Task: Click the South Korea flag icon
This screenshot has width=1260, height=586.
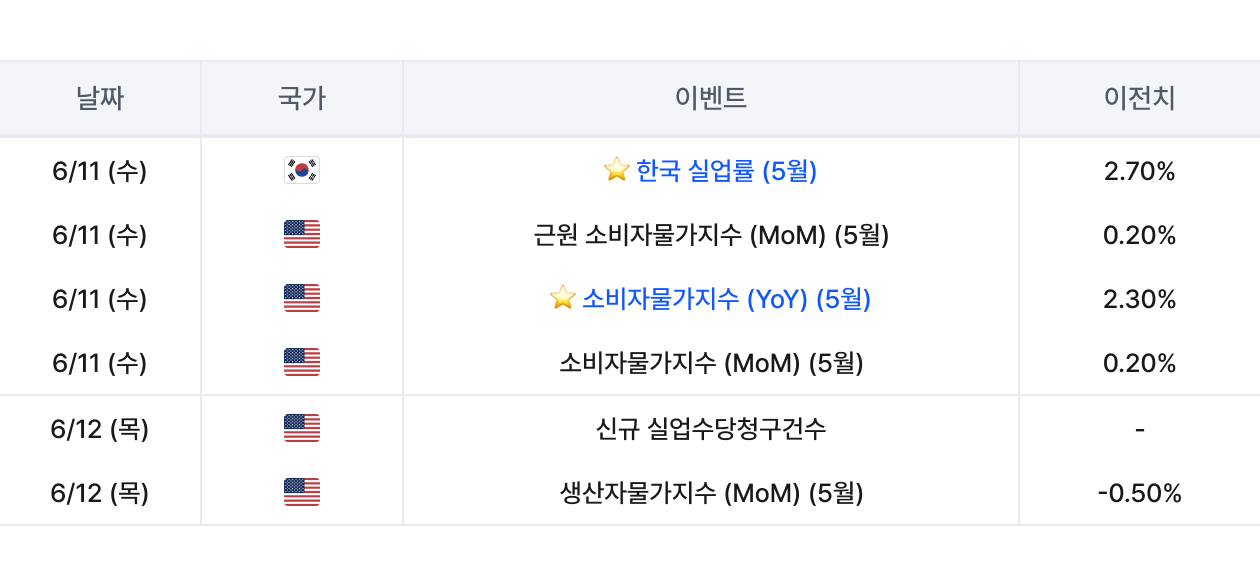Action: coord(302,171)
